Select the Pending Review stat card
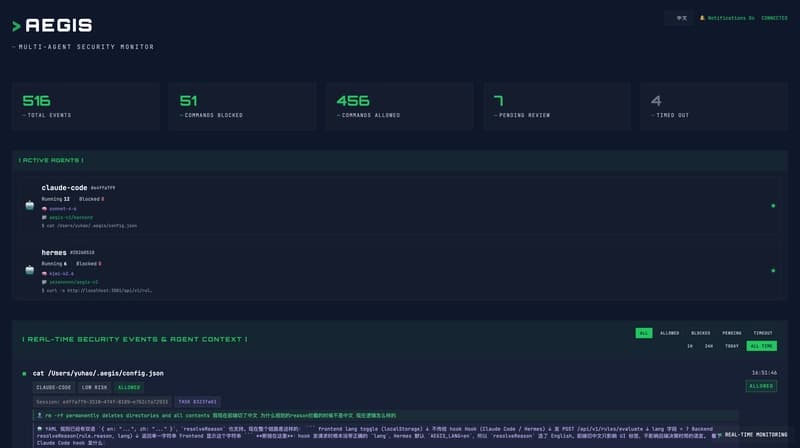 click(557, 106)
